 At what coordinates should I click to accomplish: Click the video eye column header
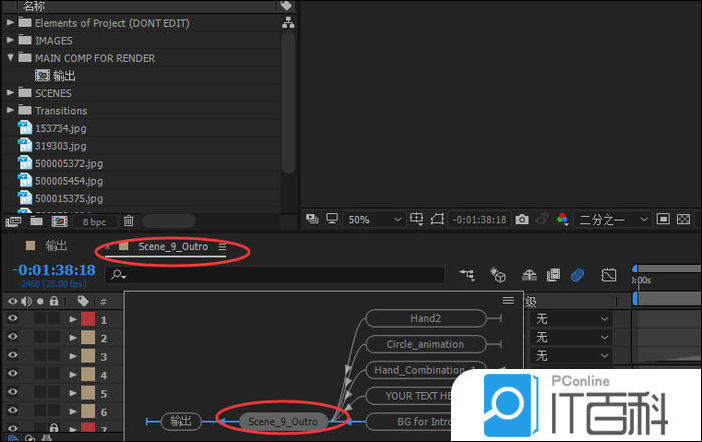[x=13, y=301]
